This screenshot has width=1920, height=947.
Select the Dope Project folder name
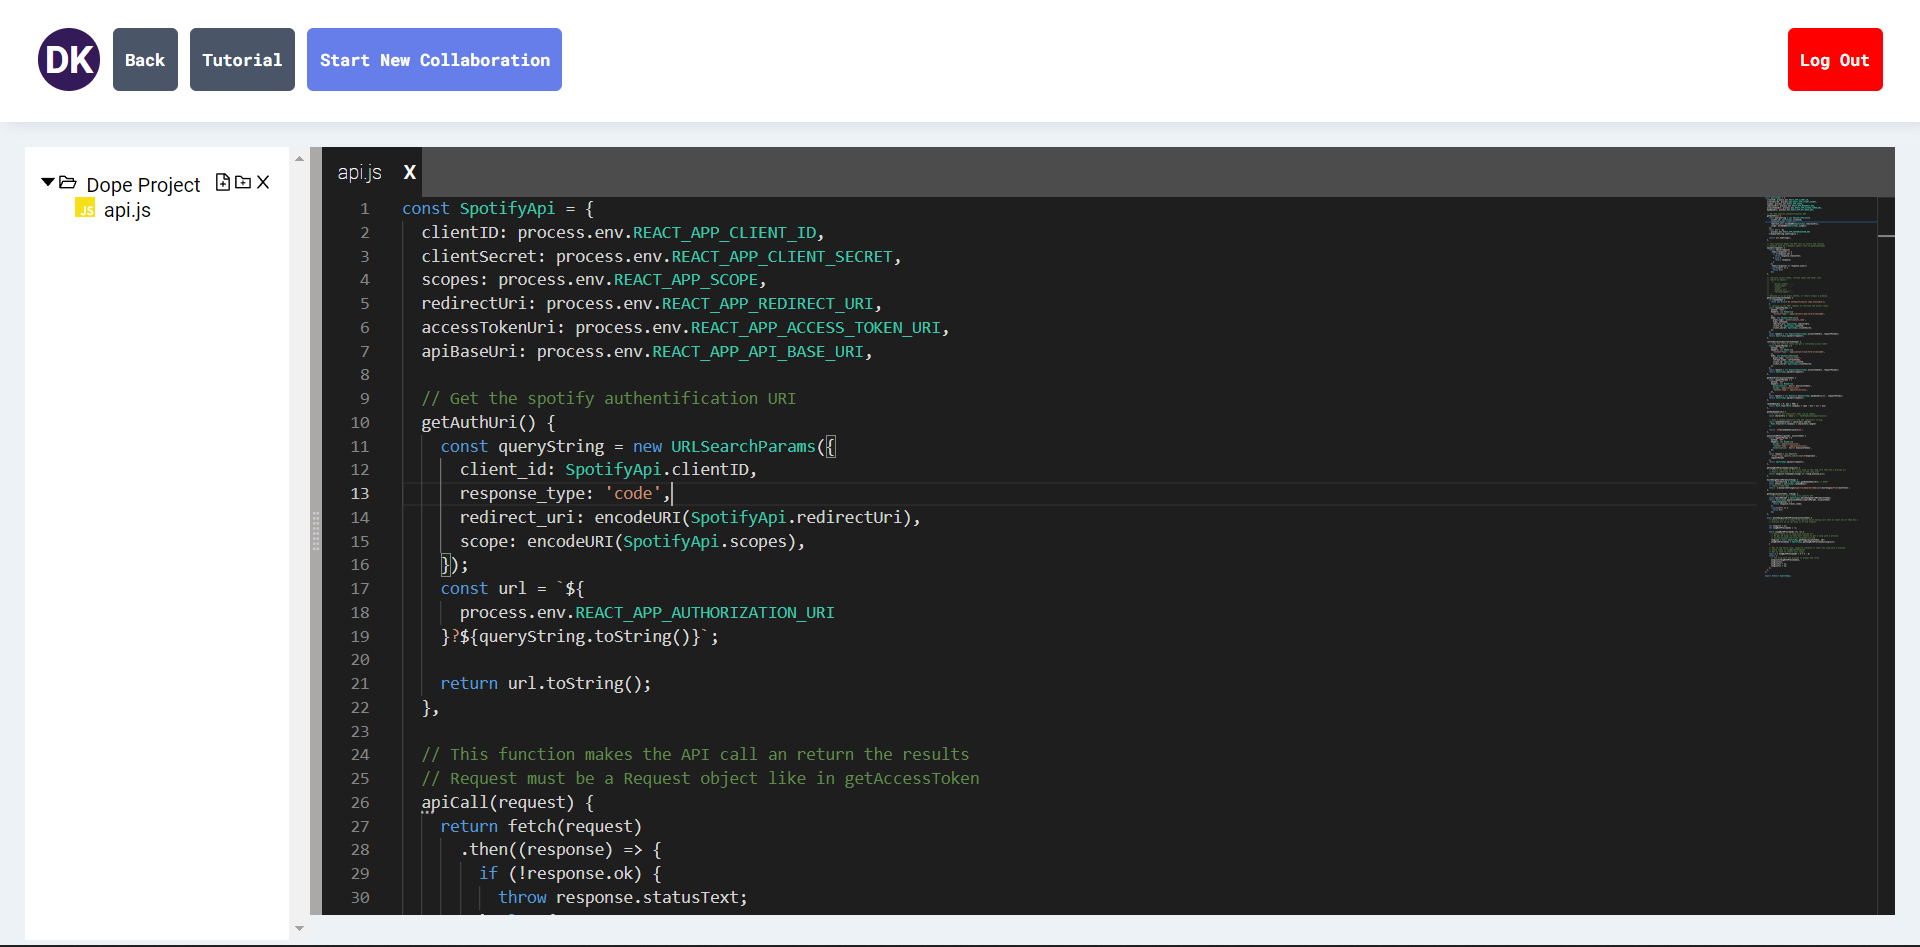143,185
